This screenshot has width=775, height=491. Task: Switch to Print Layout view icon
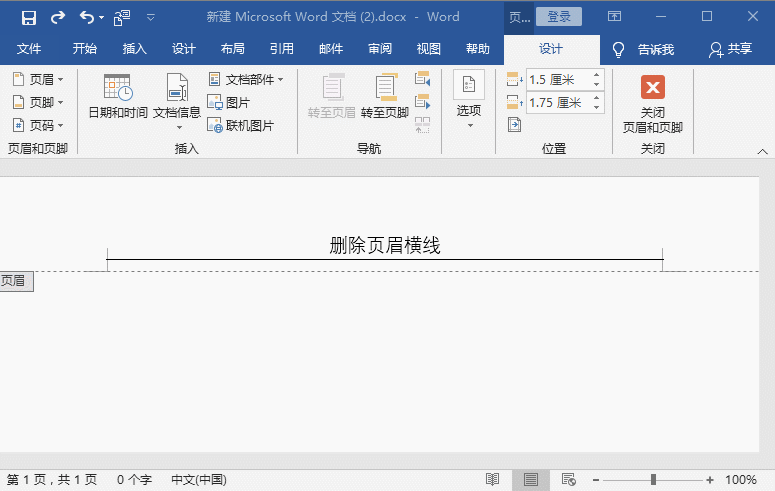point(531,480)
